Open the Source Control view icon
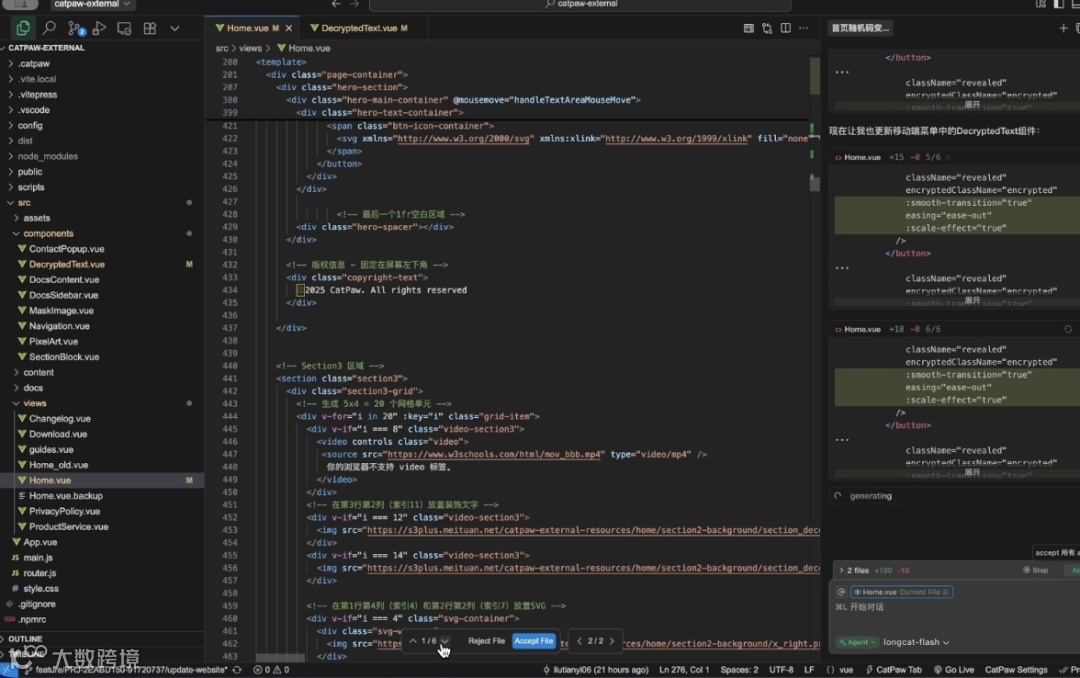This screenshot has width=1080, height=678. click(x=75, y=28)
